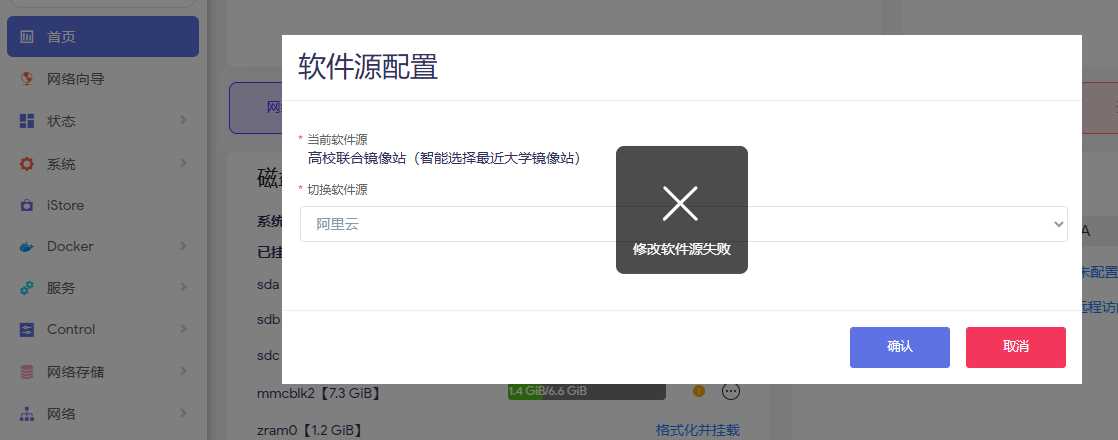Click the gears icon beside 服务
The image size is (1118, 440).
[26, 288]
